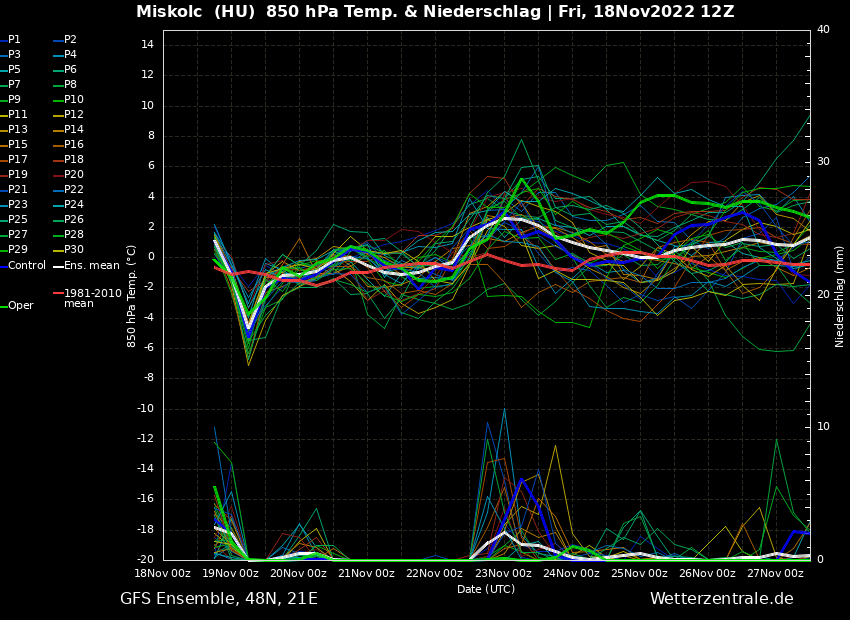Click the Niederschlag (mm) axis label

click(840, 295)
